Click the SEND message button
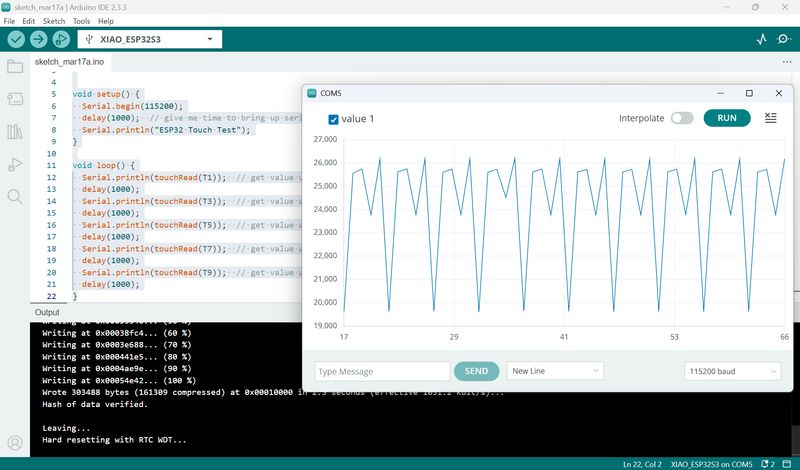 476,371
